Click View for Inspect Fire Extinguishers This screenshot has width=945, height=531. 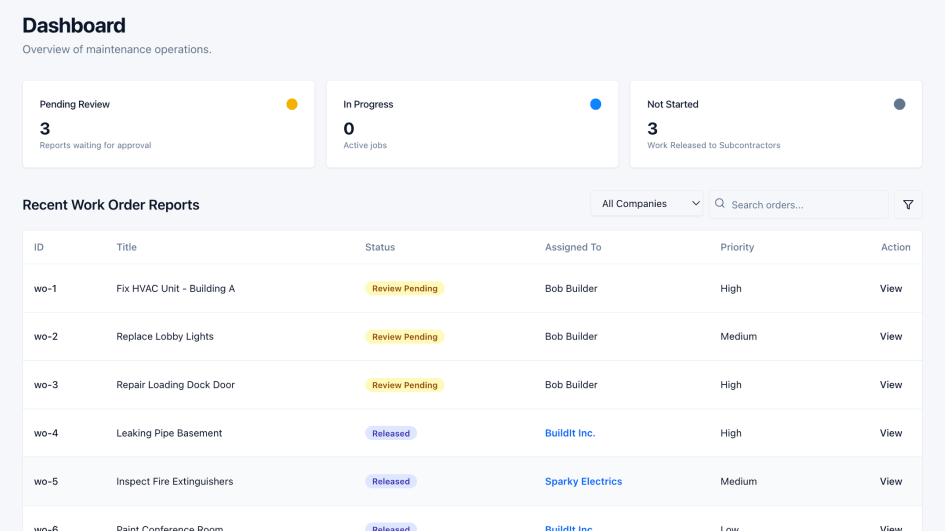(891, 481)
